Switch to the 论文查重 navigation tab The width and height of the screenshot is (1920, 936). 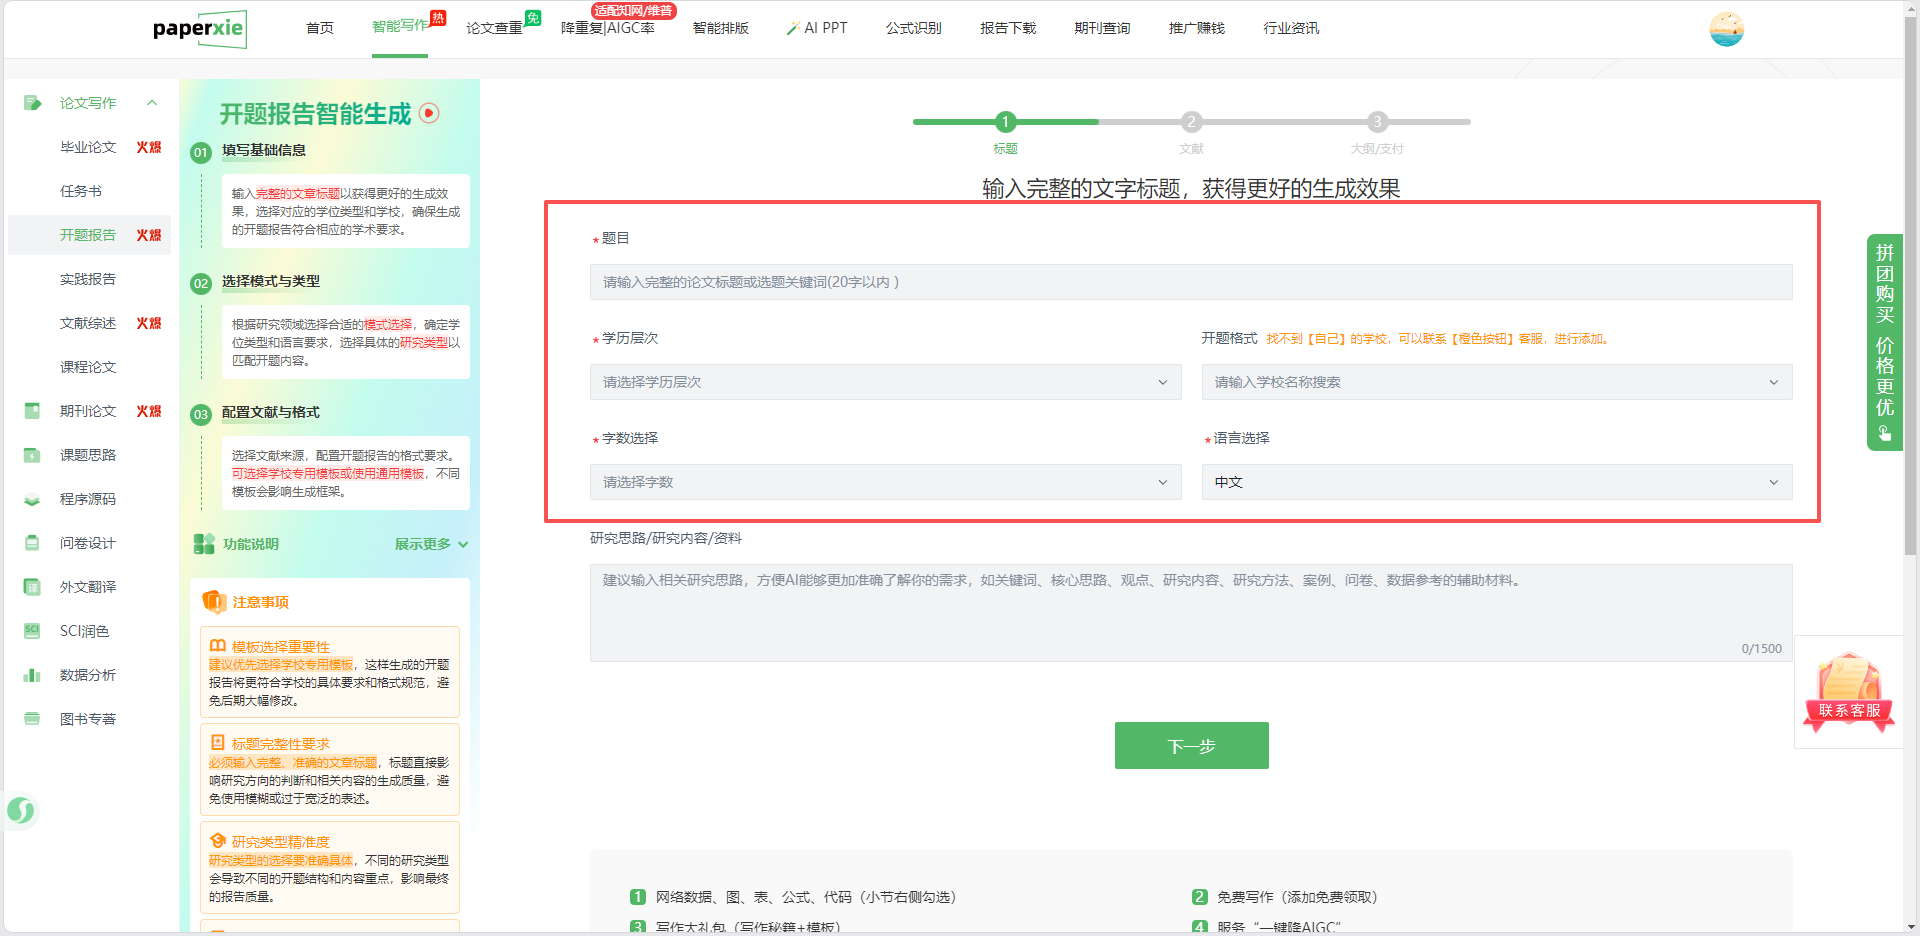pyautogui.click(x=494, y=28)
